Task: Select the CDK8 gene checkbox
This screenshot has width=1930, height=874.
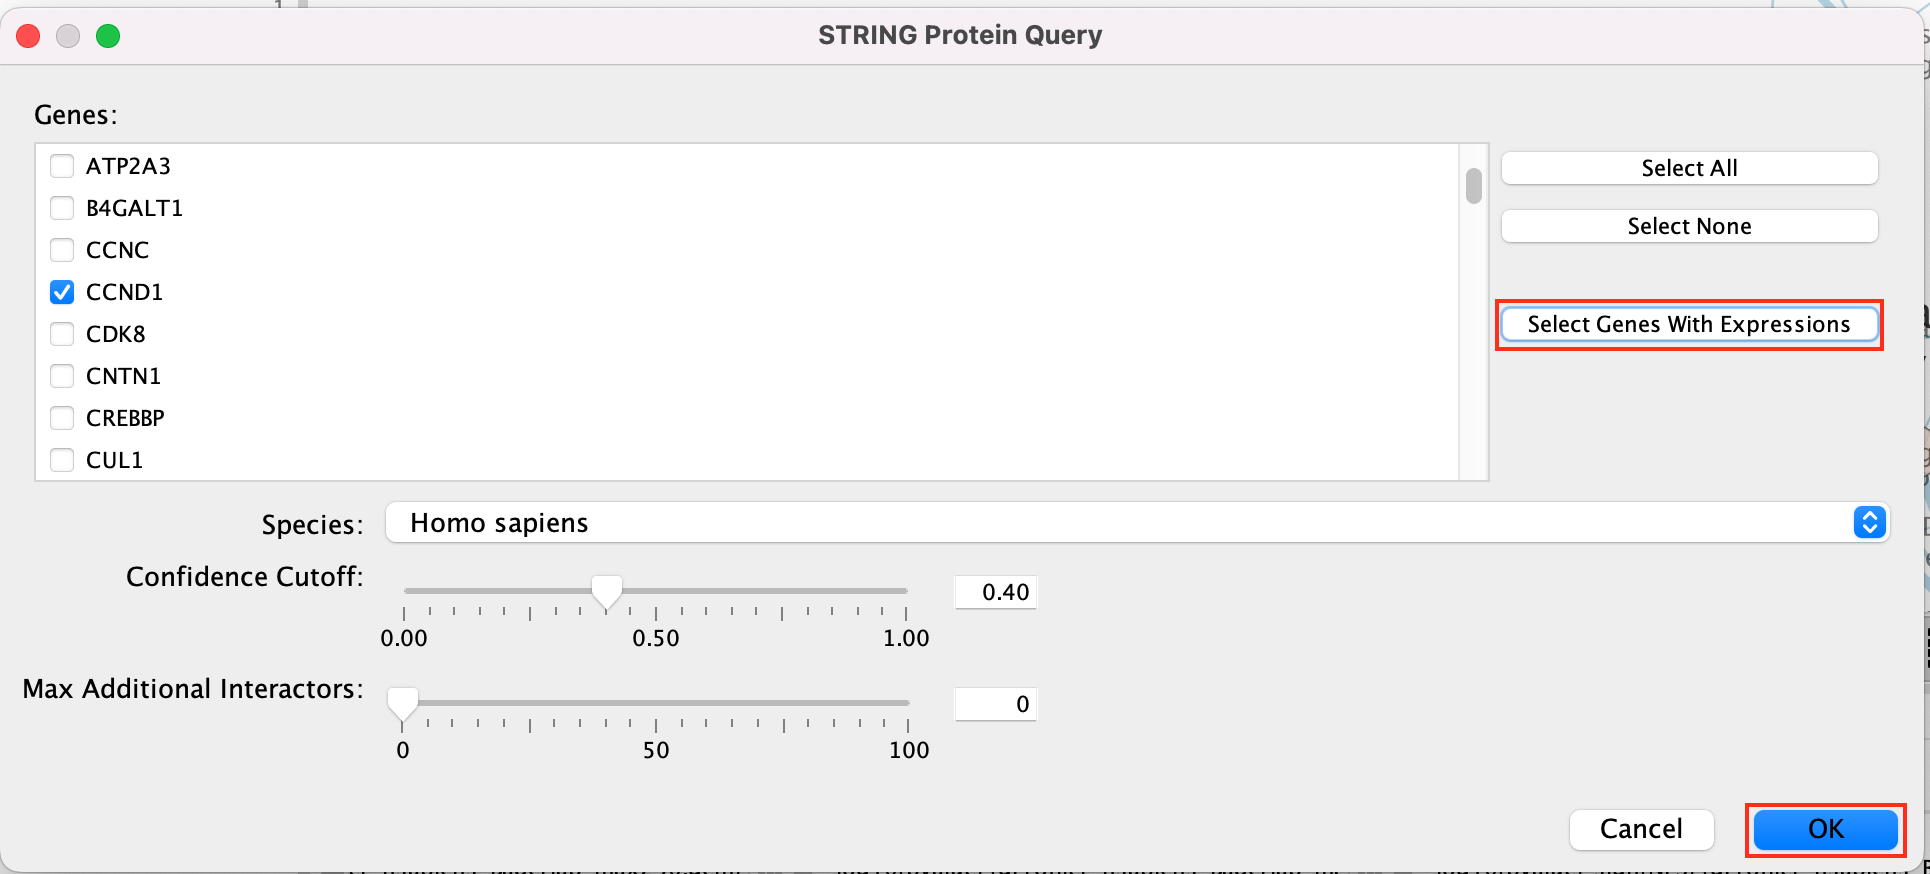Action: [62, 334]
